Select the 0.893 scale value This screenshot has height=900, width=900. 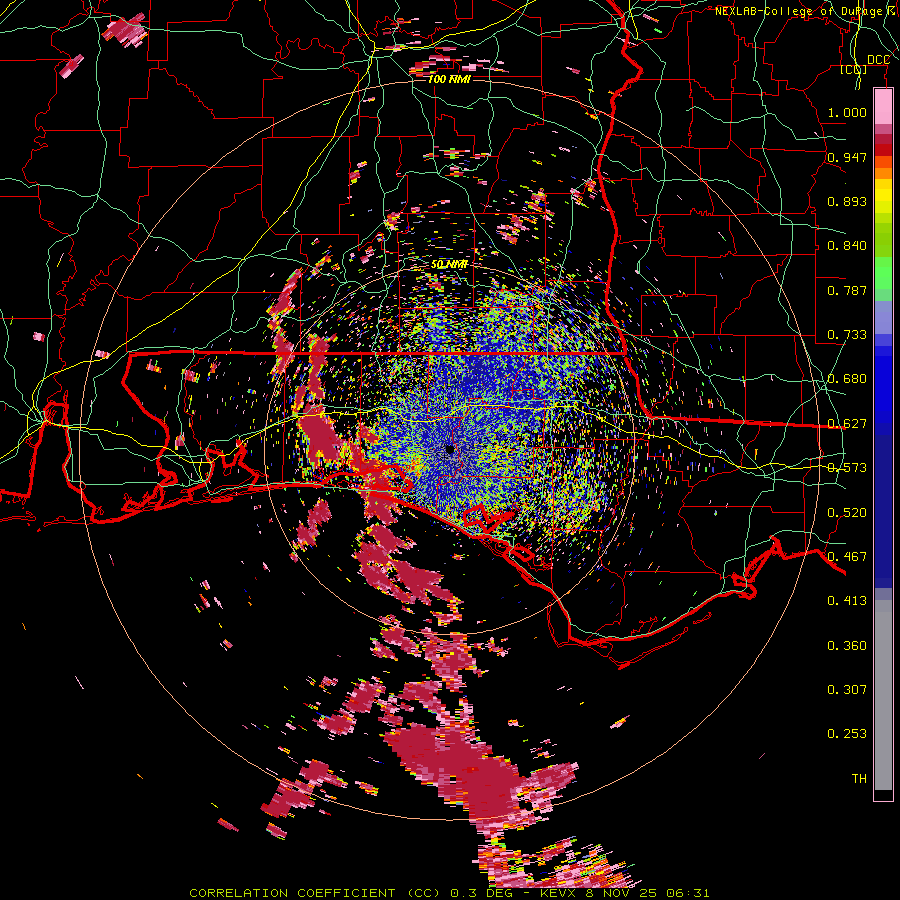[847, 201]
